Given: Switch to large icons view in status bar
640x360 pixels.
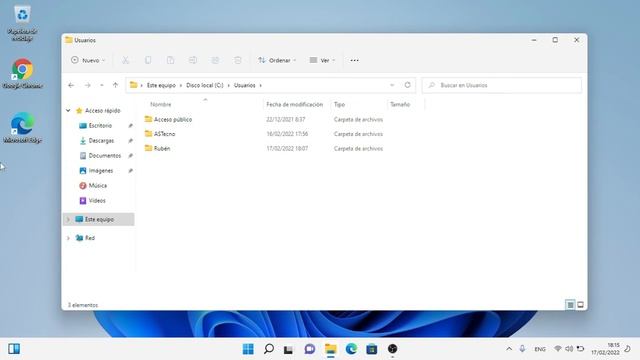Looking at the screenshot, I should coord(580,305).
